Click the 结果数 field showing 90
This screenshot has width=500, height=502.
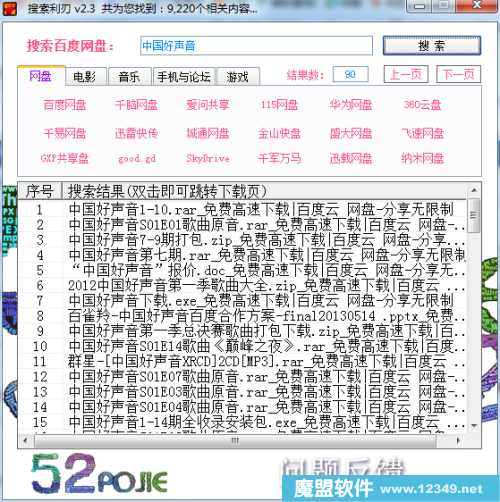pos(350,74)
